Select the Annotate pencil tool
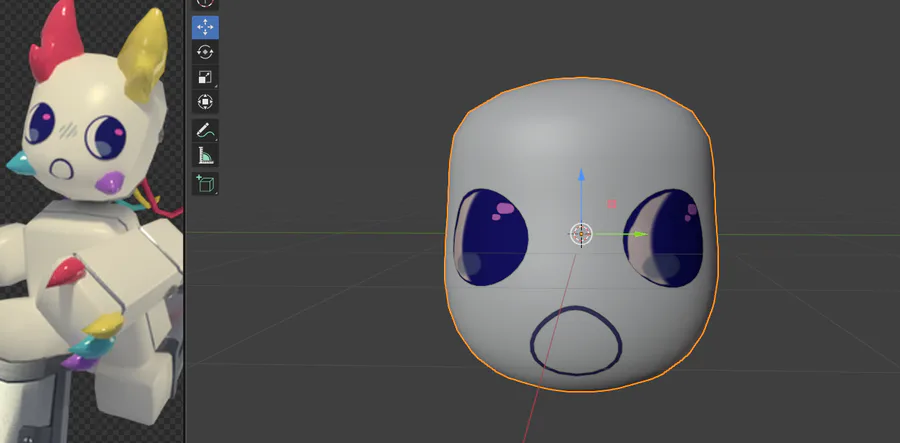This screenshot has width=900, height=443. [205, 131]
